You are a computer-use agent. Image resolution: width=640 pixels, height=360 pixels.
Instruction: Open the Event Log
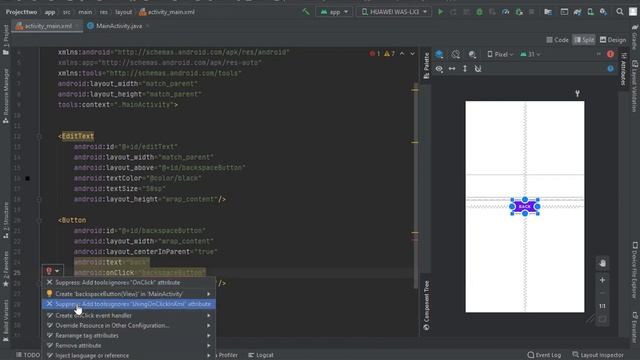click(x=544, y=355)
